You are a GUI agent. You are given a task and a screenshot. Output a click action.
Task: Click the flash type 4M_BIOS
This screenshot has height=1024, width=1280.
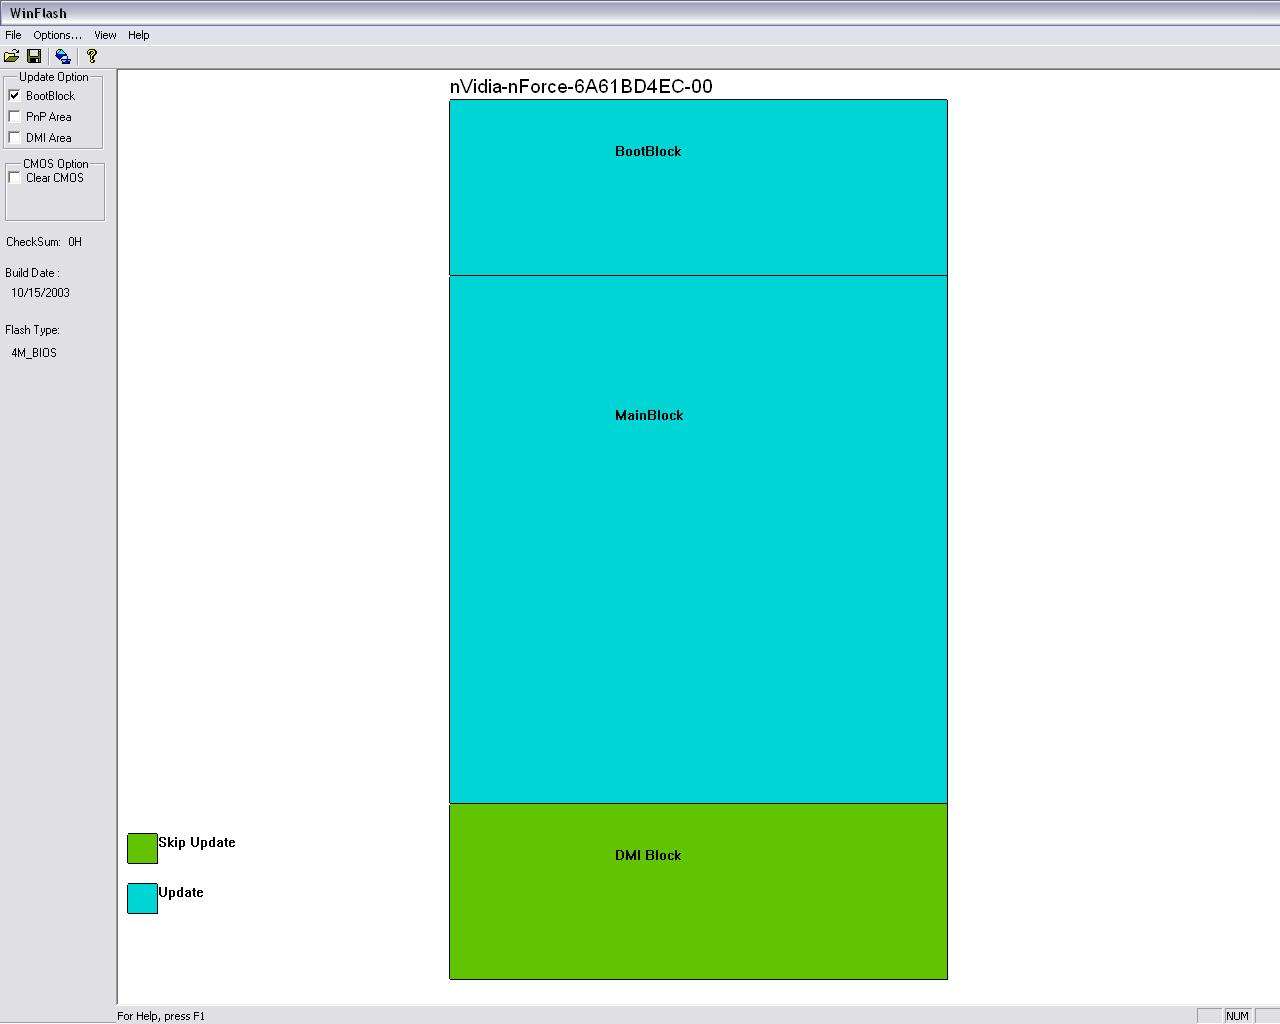coord(34,353)
